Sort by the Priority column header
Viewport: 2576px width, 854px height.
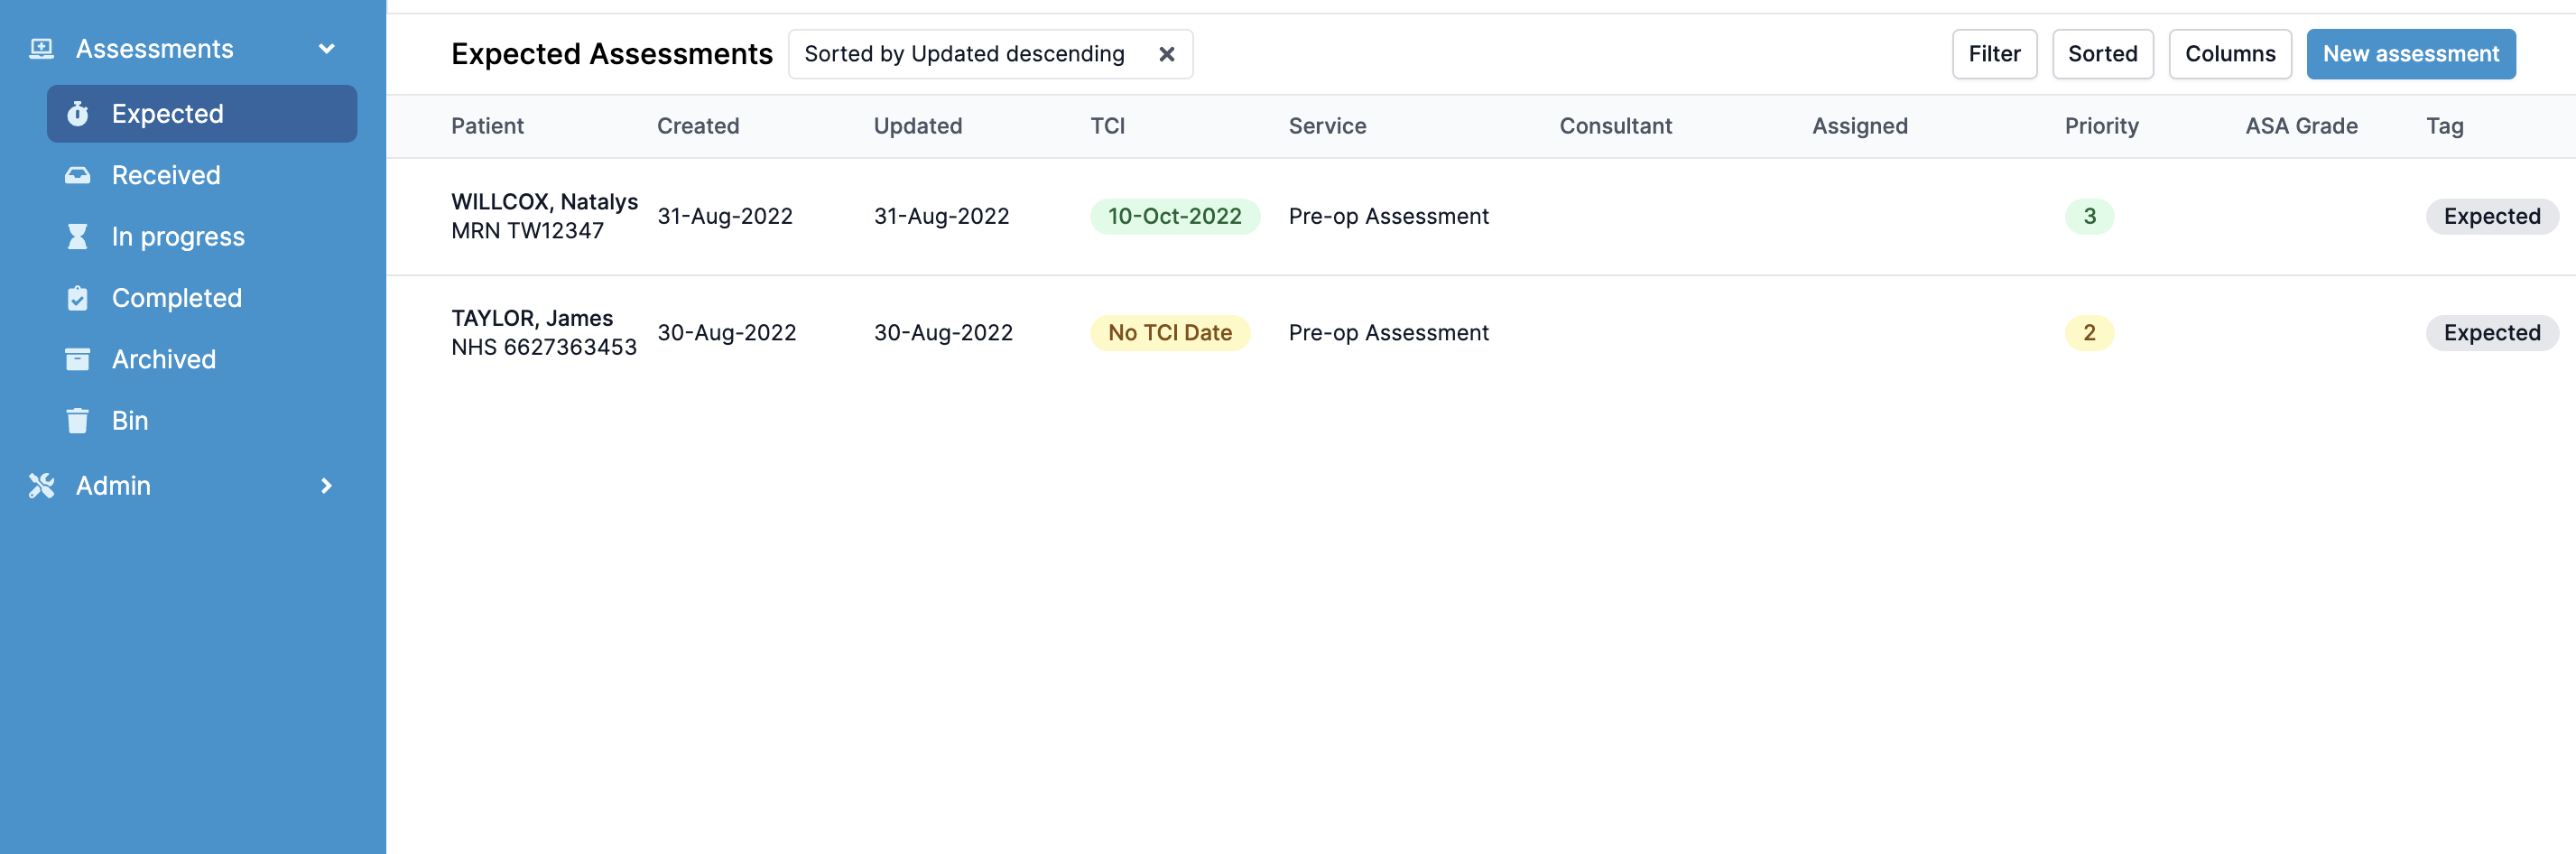click(x=2101, y=126)
